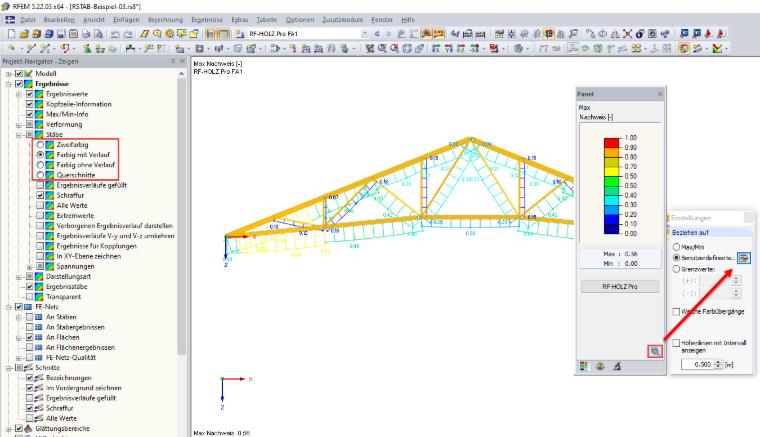Open the Hilfe menu
This screenshot has width=760, height=437.
(408, 20)
